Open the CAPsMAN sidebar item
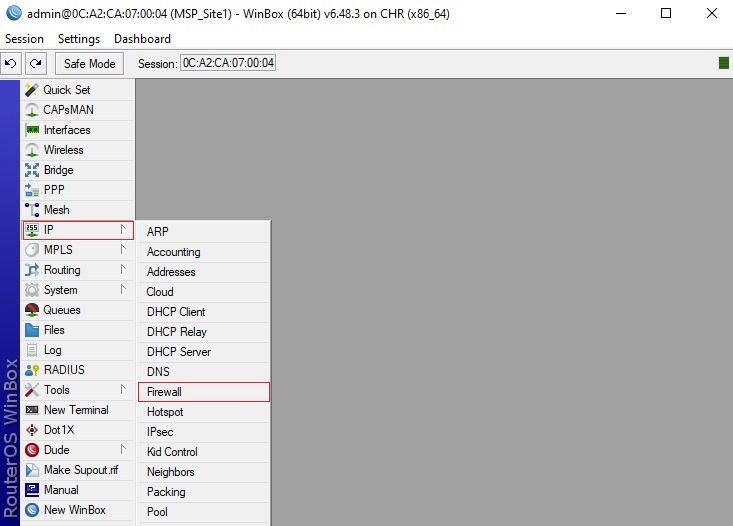This screenshot has width=733, height=526. point(68,110)
